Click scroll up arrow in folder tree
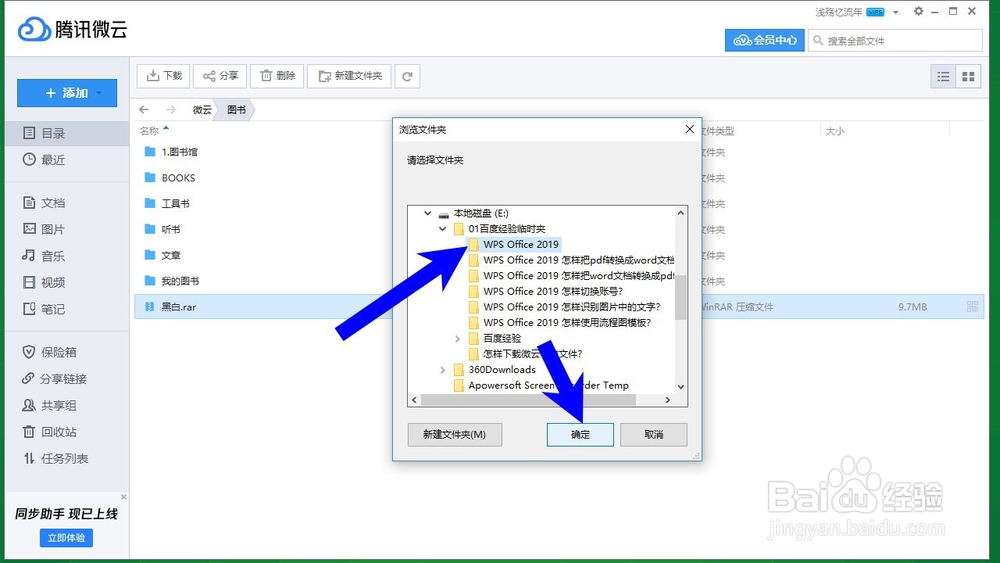 680,212
